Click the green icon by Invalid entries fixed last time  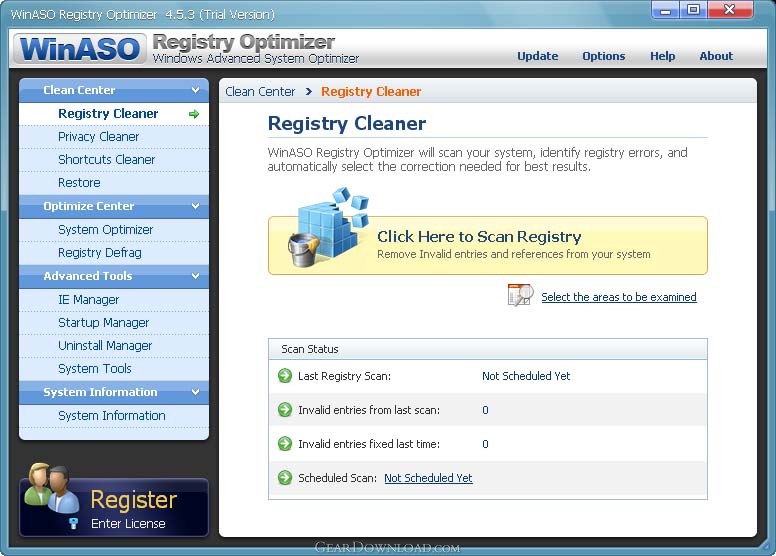click(x=285, y=444)
